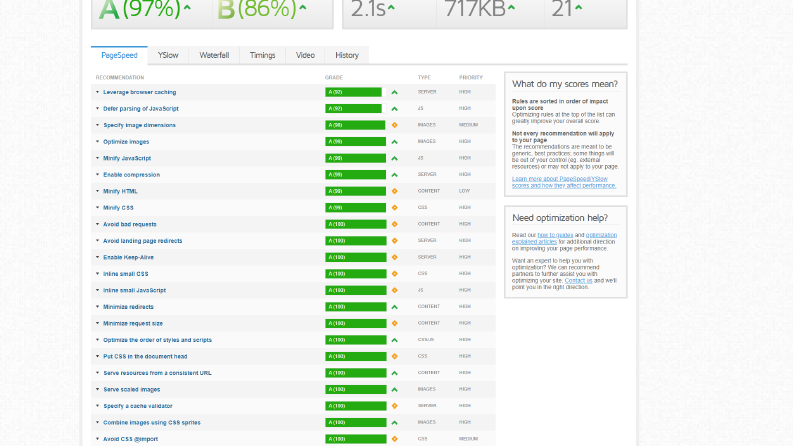Open the Waterfall tab
Viewport: 793px width, 446px height.
pyautogui.click(x=214, y=56)
